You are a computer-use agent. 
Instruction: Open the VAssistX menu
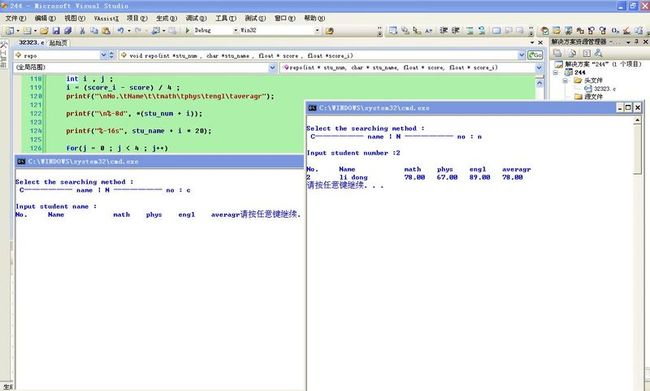[106, 18]
